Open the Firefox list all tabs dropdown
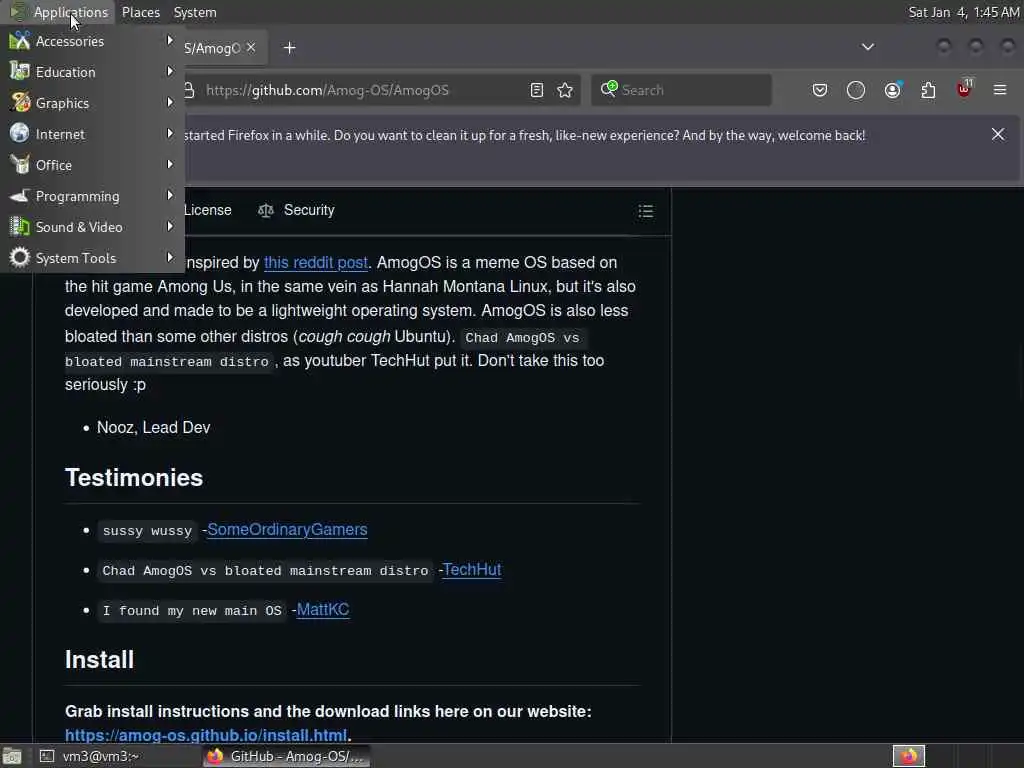 (x=867, y=47)
